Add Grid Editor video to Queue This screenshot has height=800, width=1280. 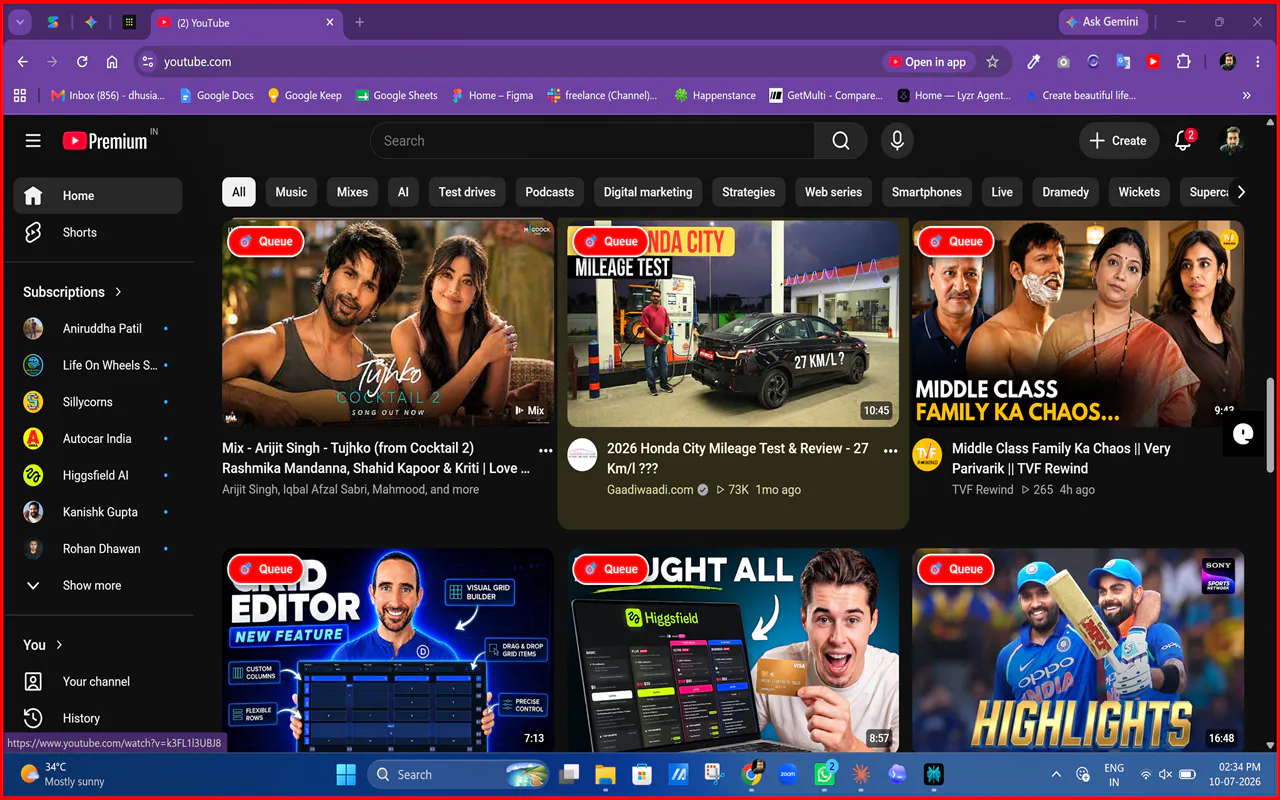pyautogui.click(x=266, y=569)
